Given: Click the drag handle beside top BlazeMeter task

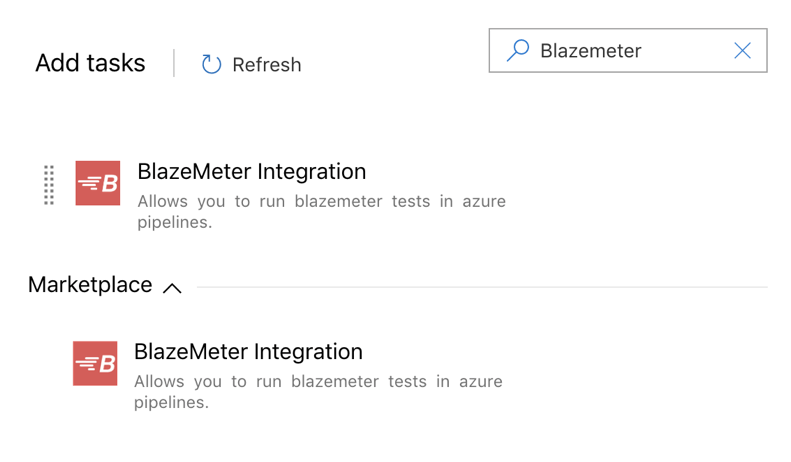Looking at the screenshot, I should point(49,185).
